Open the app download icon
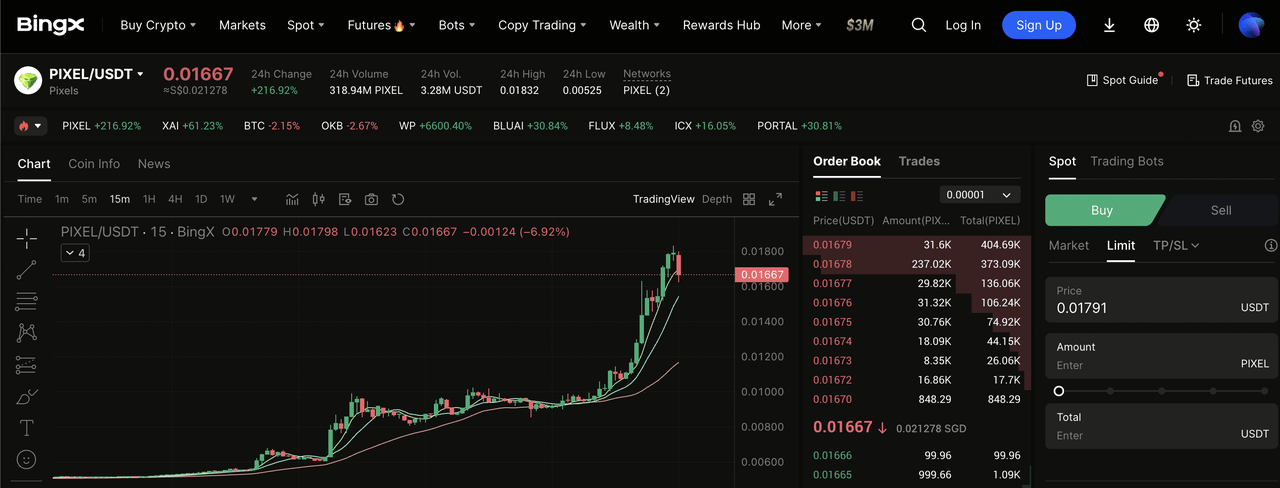The height and width of the screenshot is (488, 1280). (x=1109, y=25)
